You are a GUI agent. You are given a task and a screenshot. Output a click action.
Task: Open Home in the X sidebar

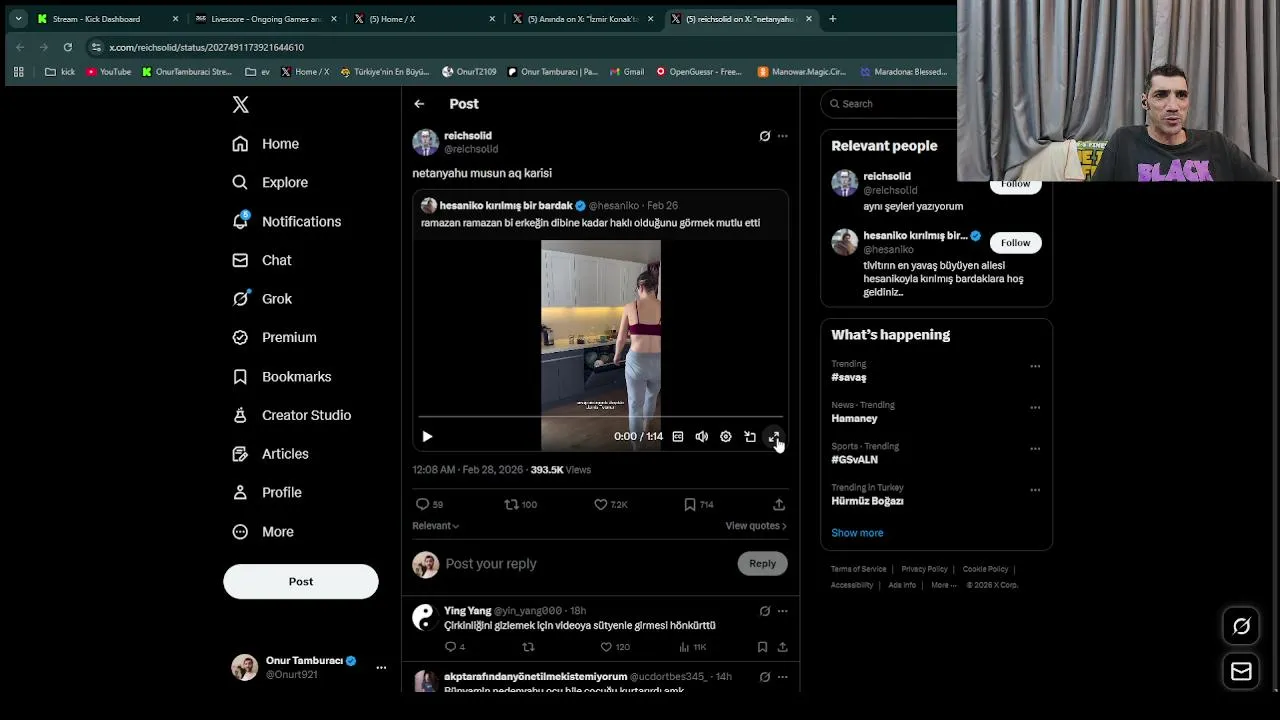[266, 144]
